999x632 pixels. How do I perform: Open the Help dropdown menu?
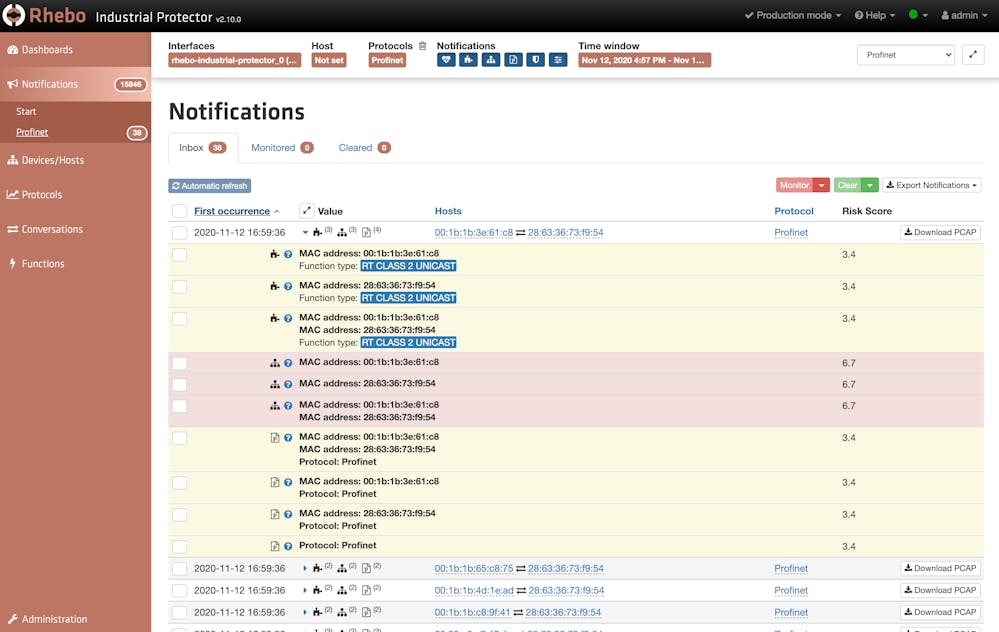pos(875,15)
